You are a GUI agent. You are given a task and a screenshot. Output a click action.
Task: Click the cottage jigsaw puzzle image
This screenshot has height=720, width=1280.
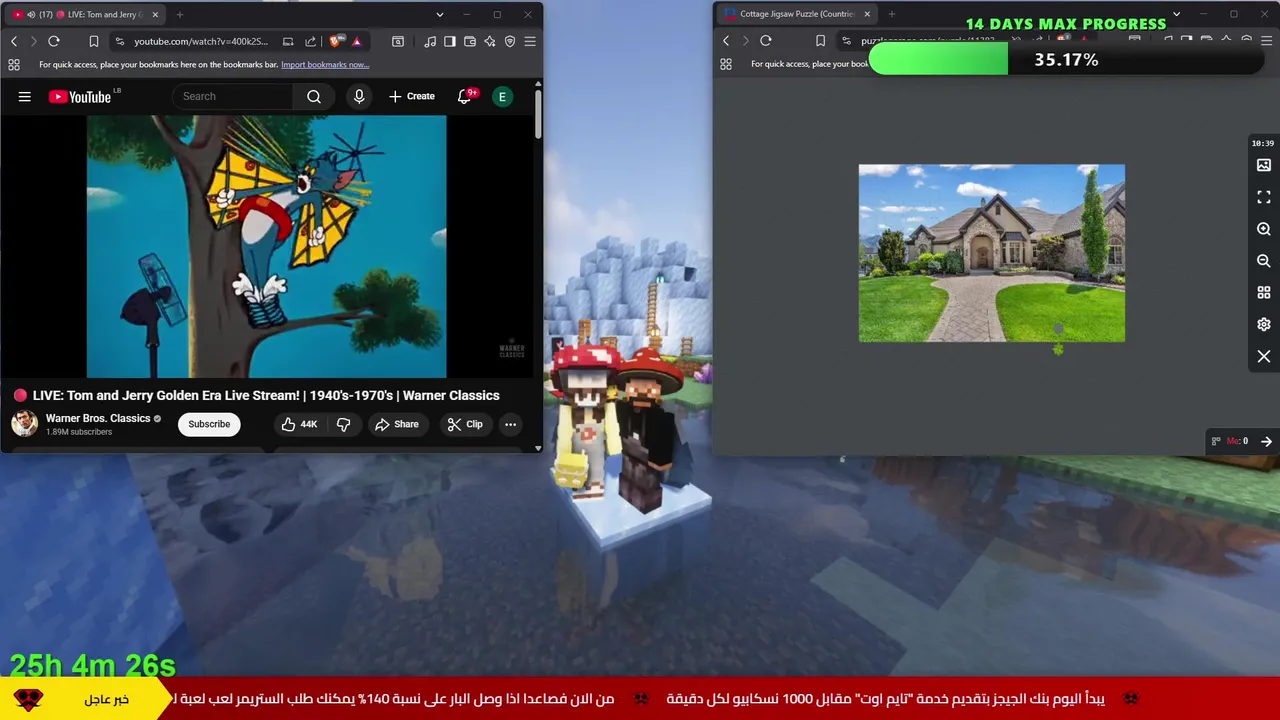click(991, 253)
